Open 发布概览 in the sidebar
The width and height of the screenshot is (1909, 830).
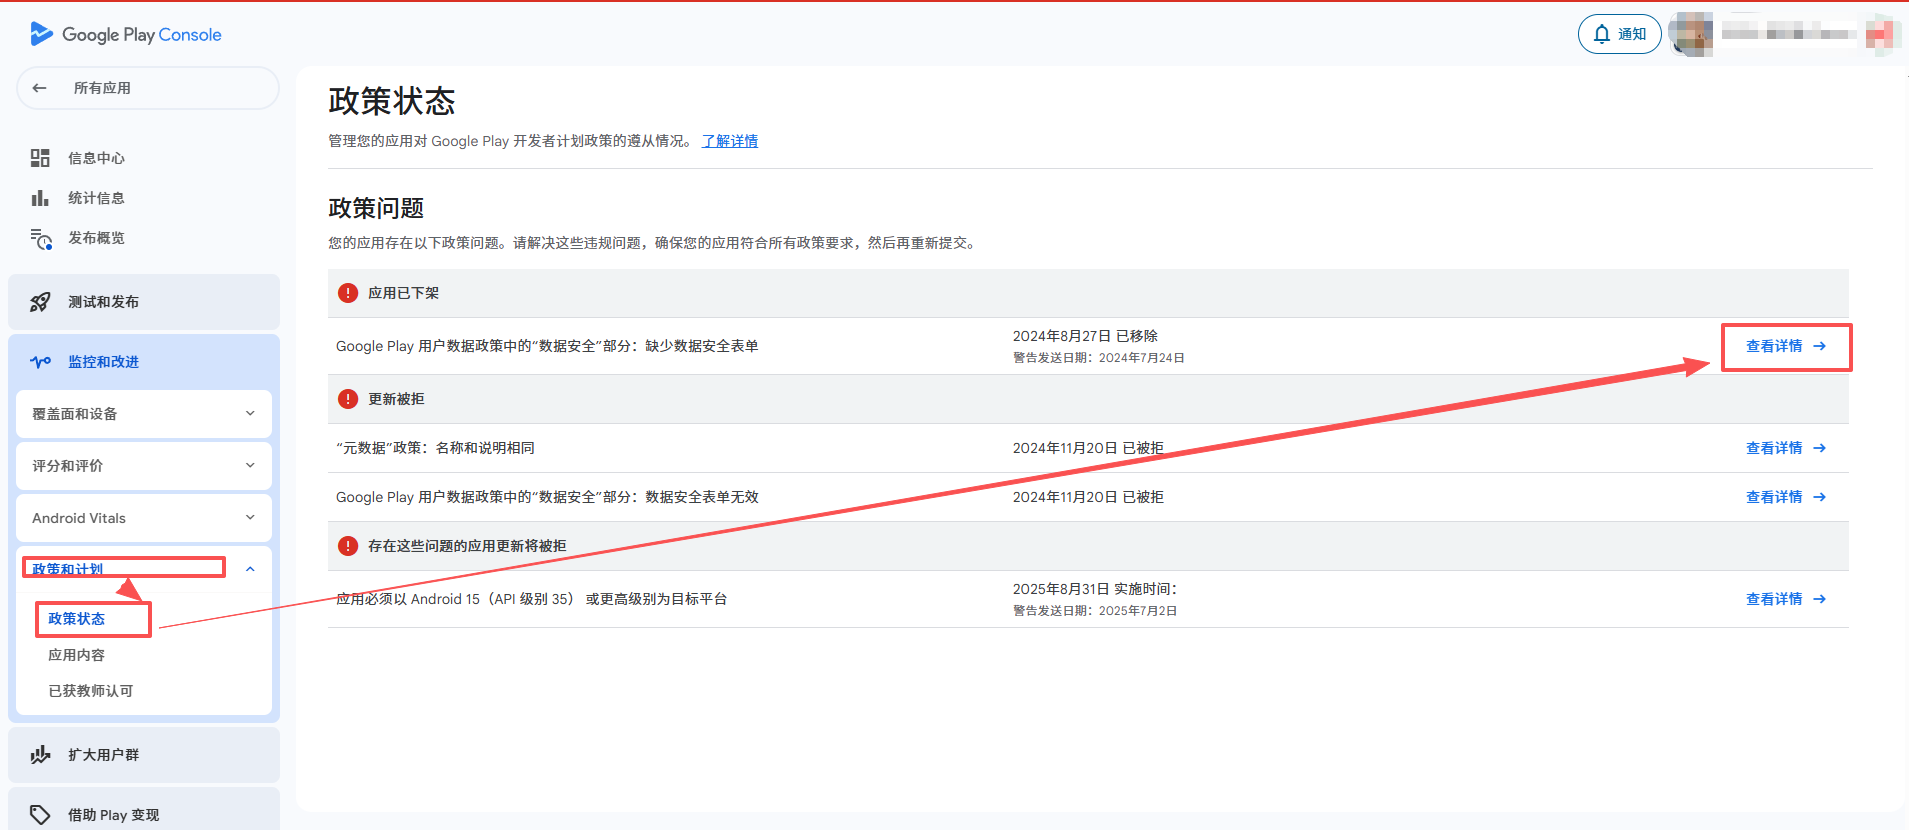click(x=96, y=238)
